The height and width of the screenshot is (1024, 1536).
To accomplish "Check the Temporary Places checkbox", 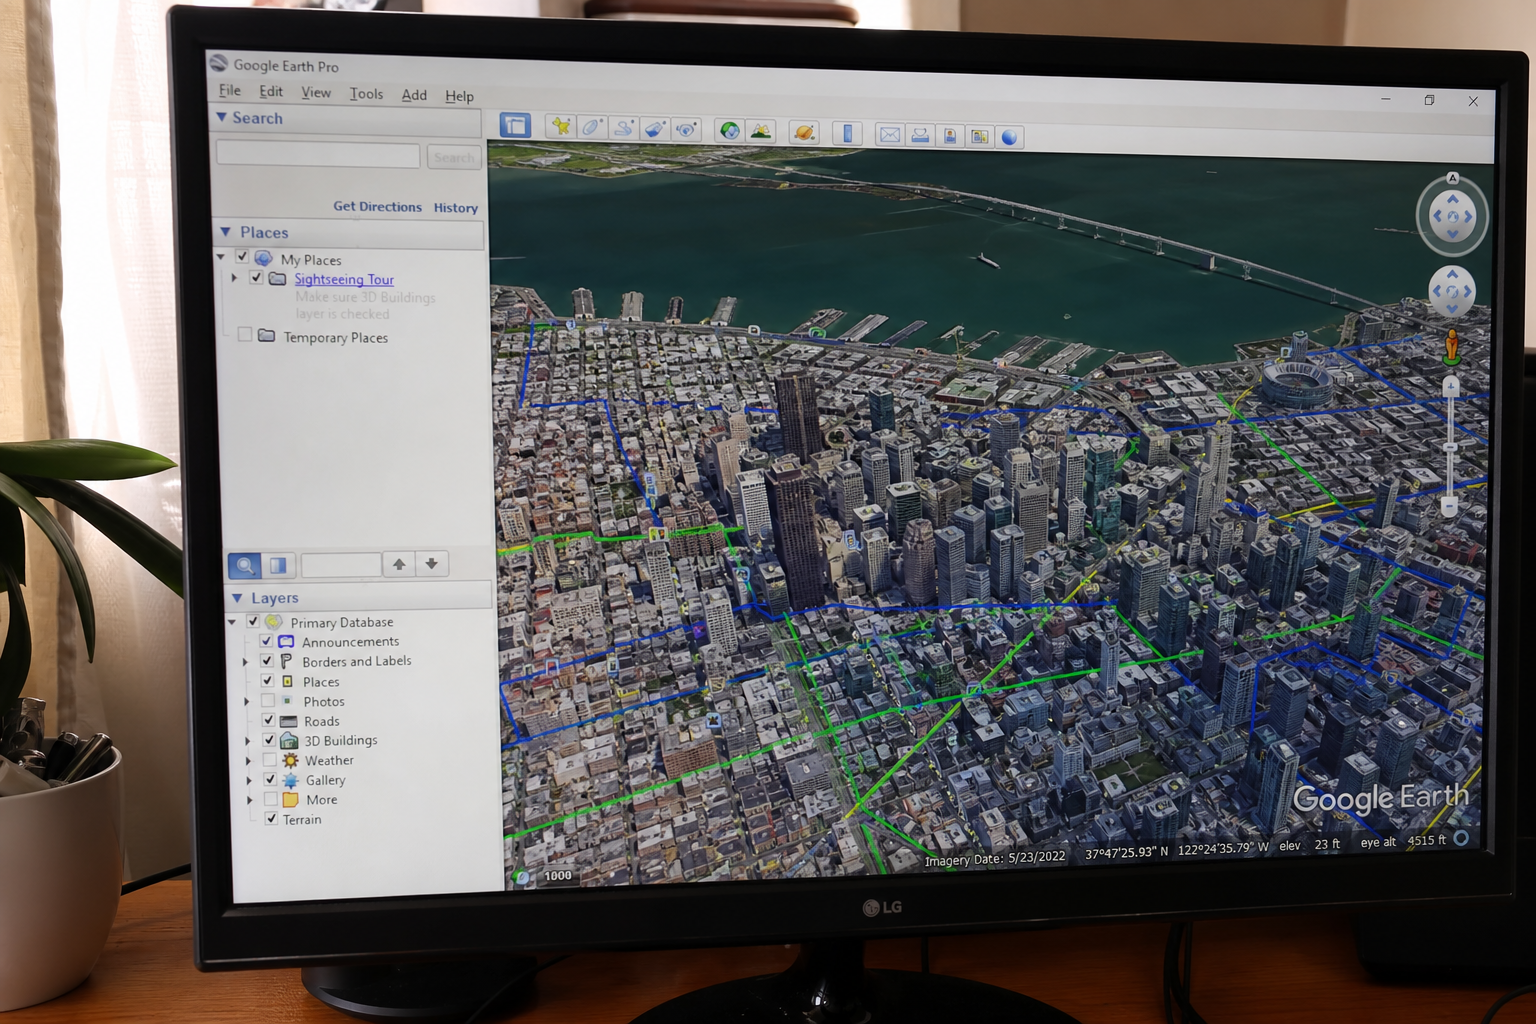I will coord(245,335).
